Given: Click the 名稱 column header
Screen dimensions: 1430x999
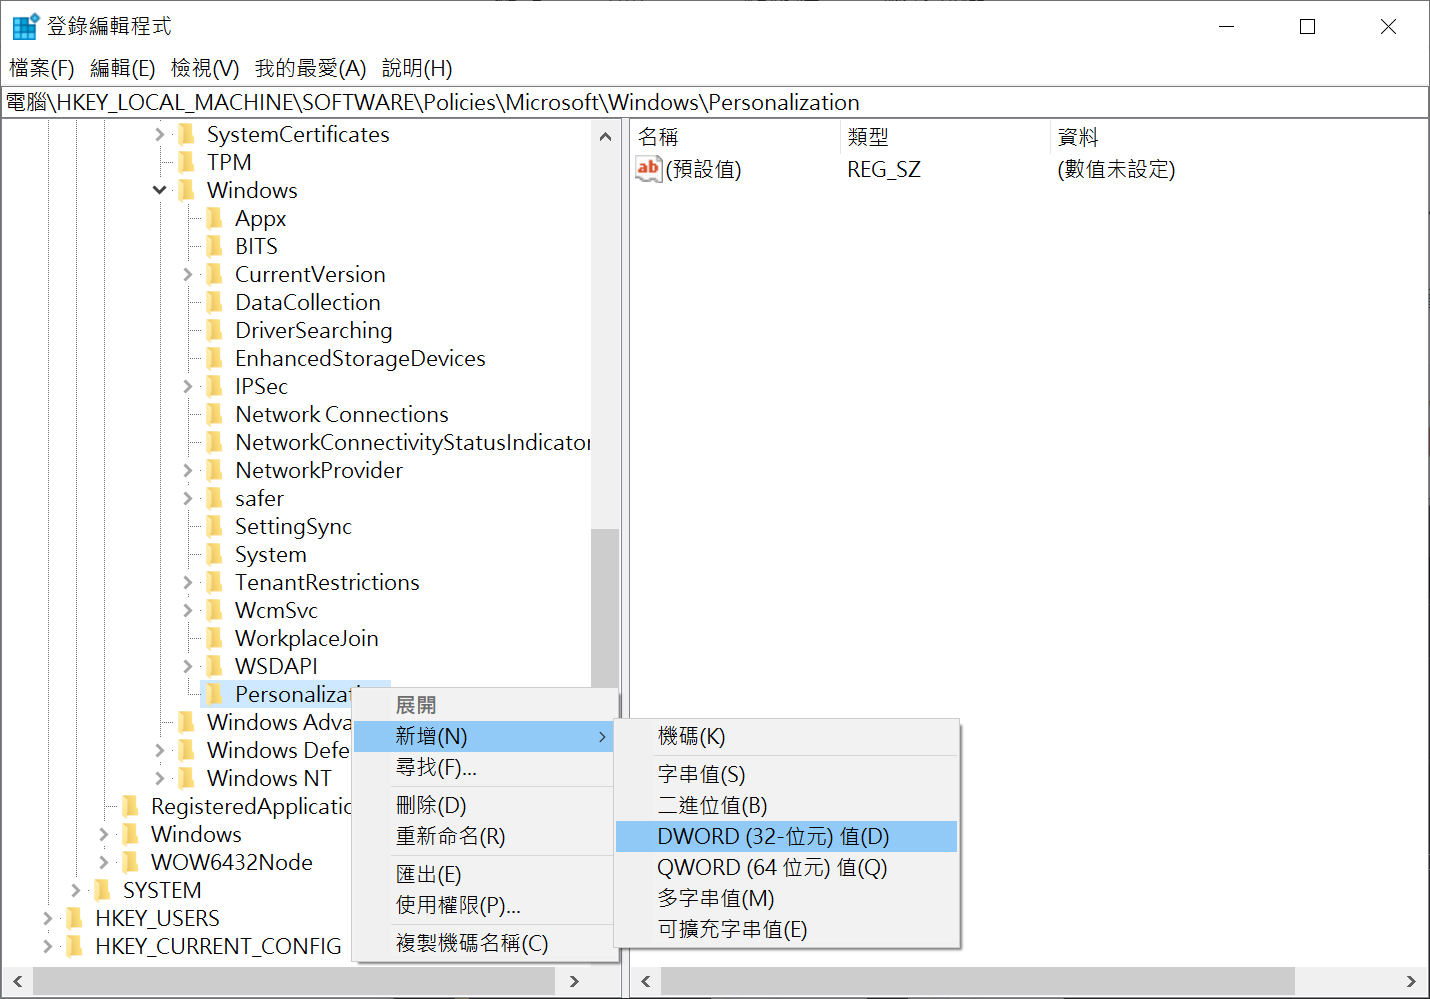Looking at the screenshot, I should coord(734,137).
